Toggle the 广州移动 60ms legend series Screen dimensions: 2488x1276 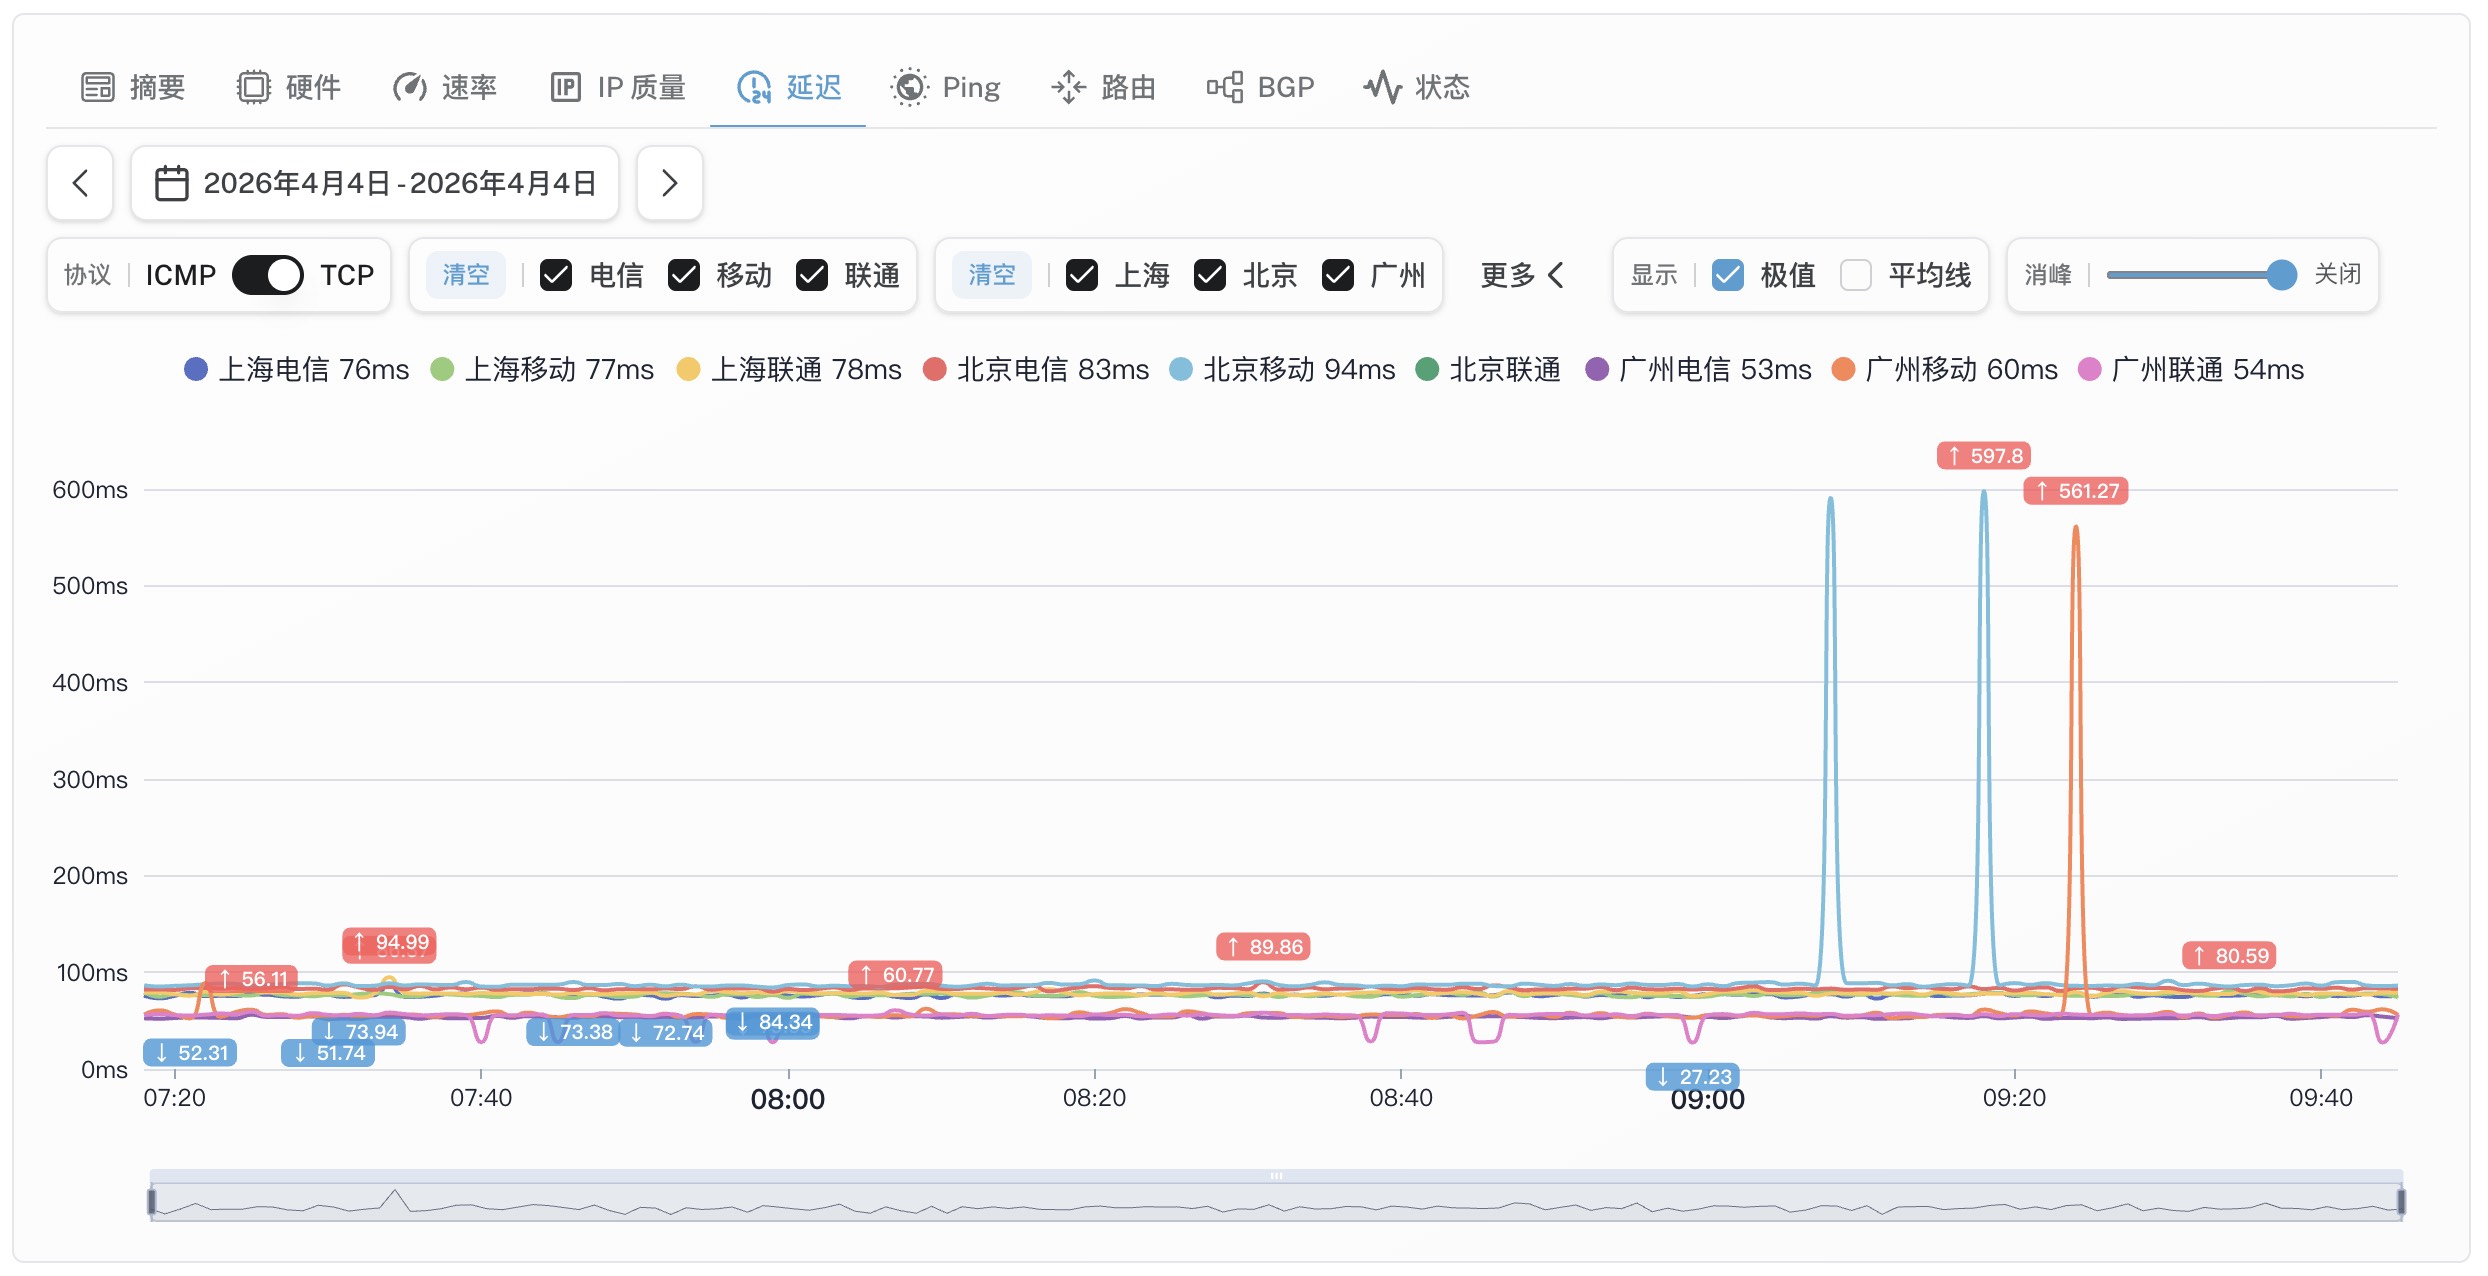click(x=1945, y=370)
